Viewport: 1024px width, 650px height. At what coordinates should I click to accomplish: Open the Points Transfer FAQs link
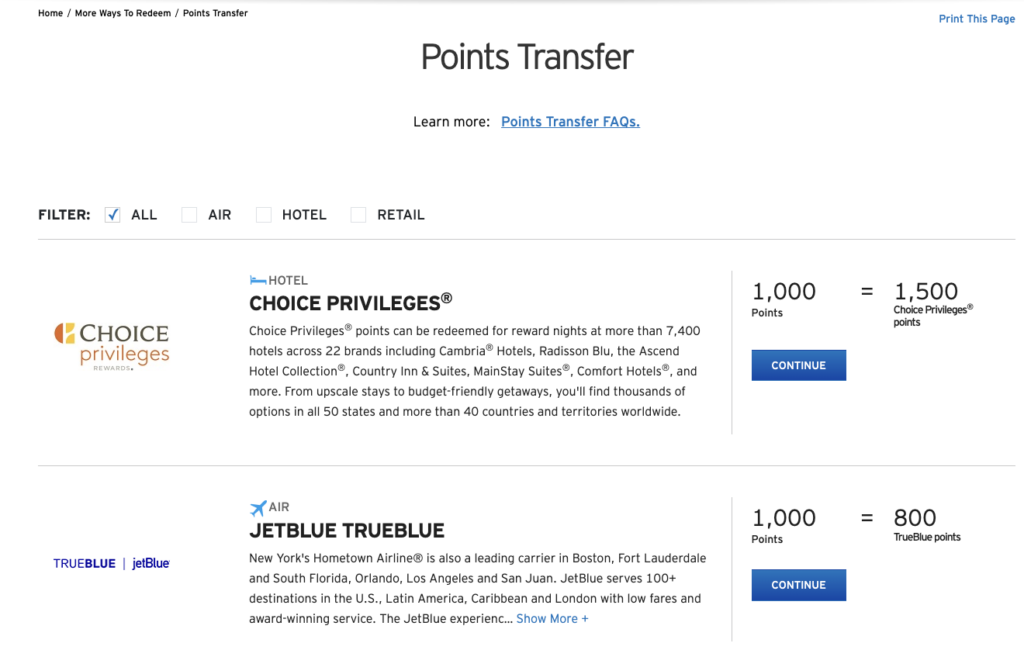pos(570,122)
